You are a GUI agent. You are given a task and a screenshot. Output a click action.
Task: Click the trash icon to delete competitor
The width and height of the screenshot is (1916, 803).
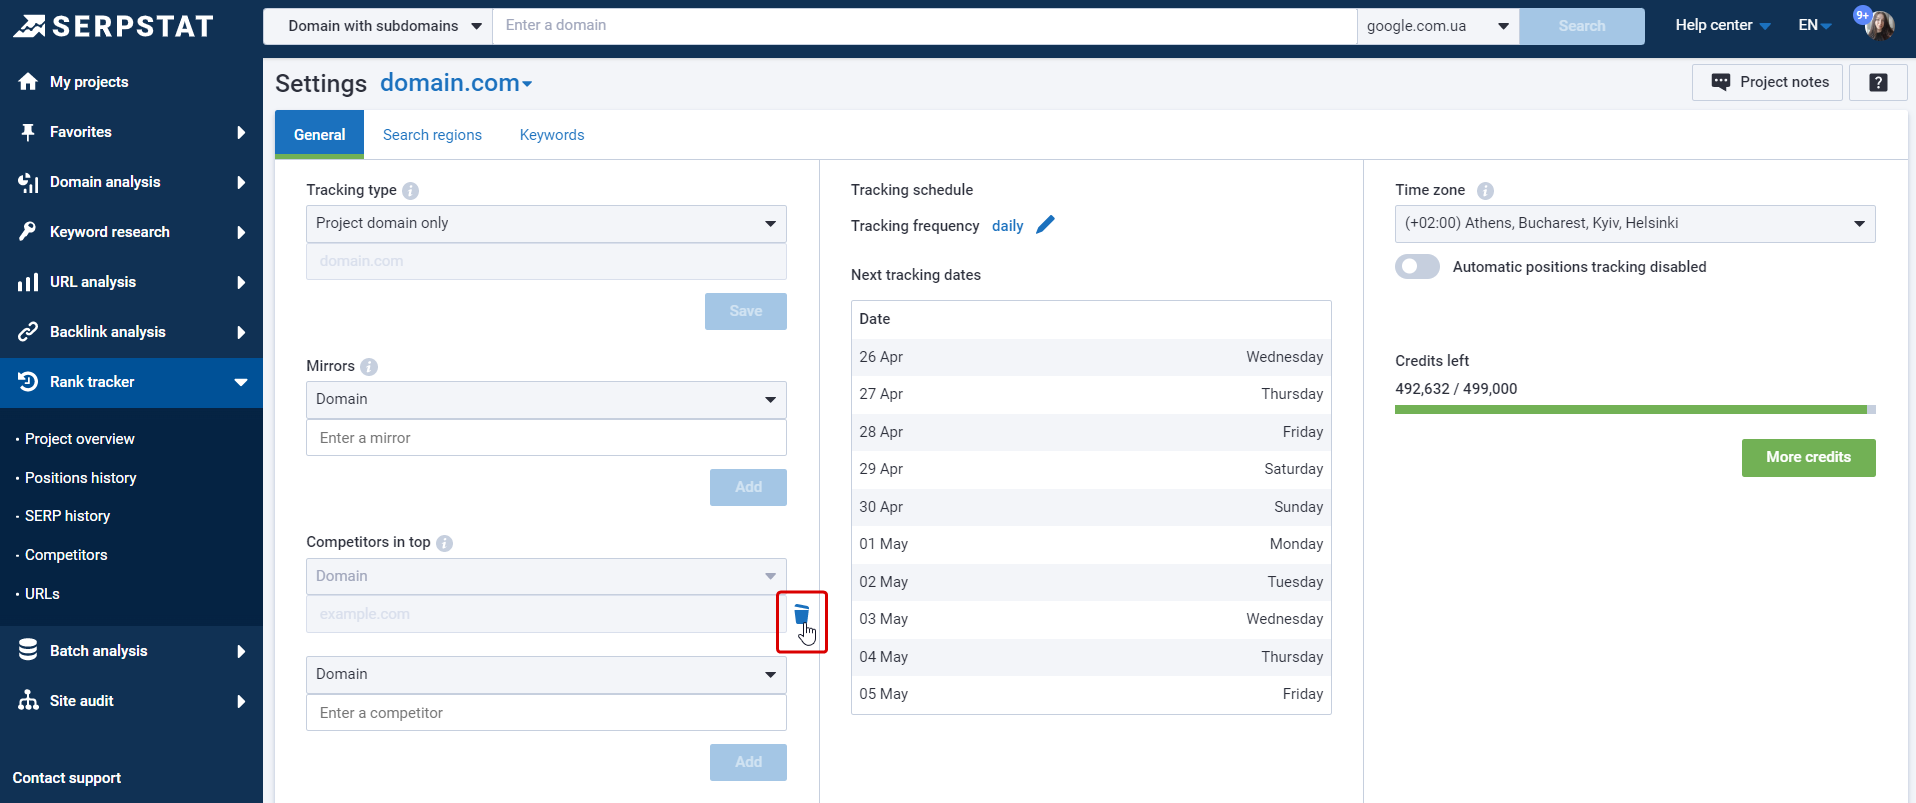tap(801, 614)
